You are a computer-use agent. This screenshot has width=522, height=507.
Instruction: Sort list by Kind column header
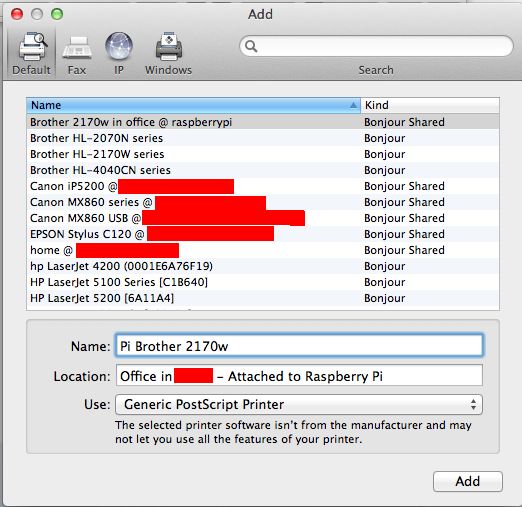pyautogui.click(x=430, y=105)
